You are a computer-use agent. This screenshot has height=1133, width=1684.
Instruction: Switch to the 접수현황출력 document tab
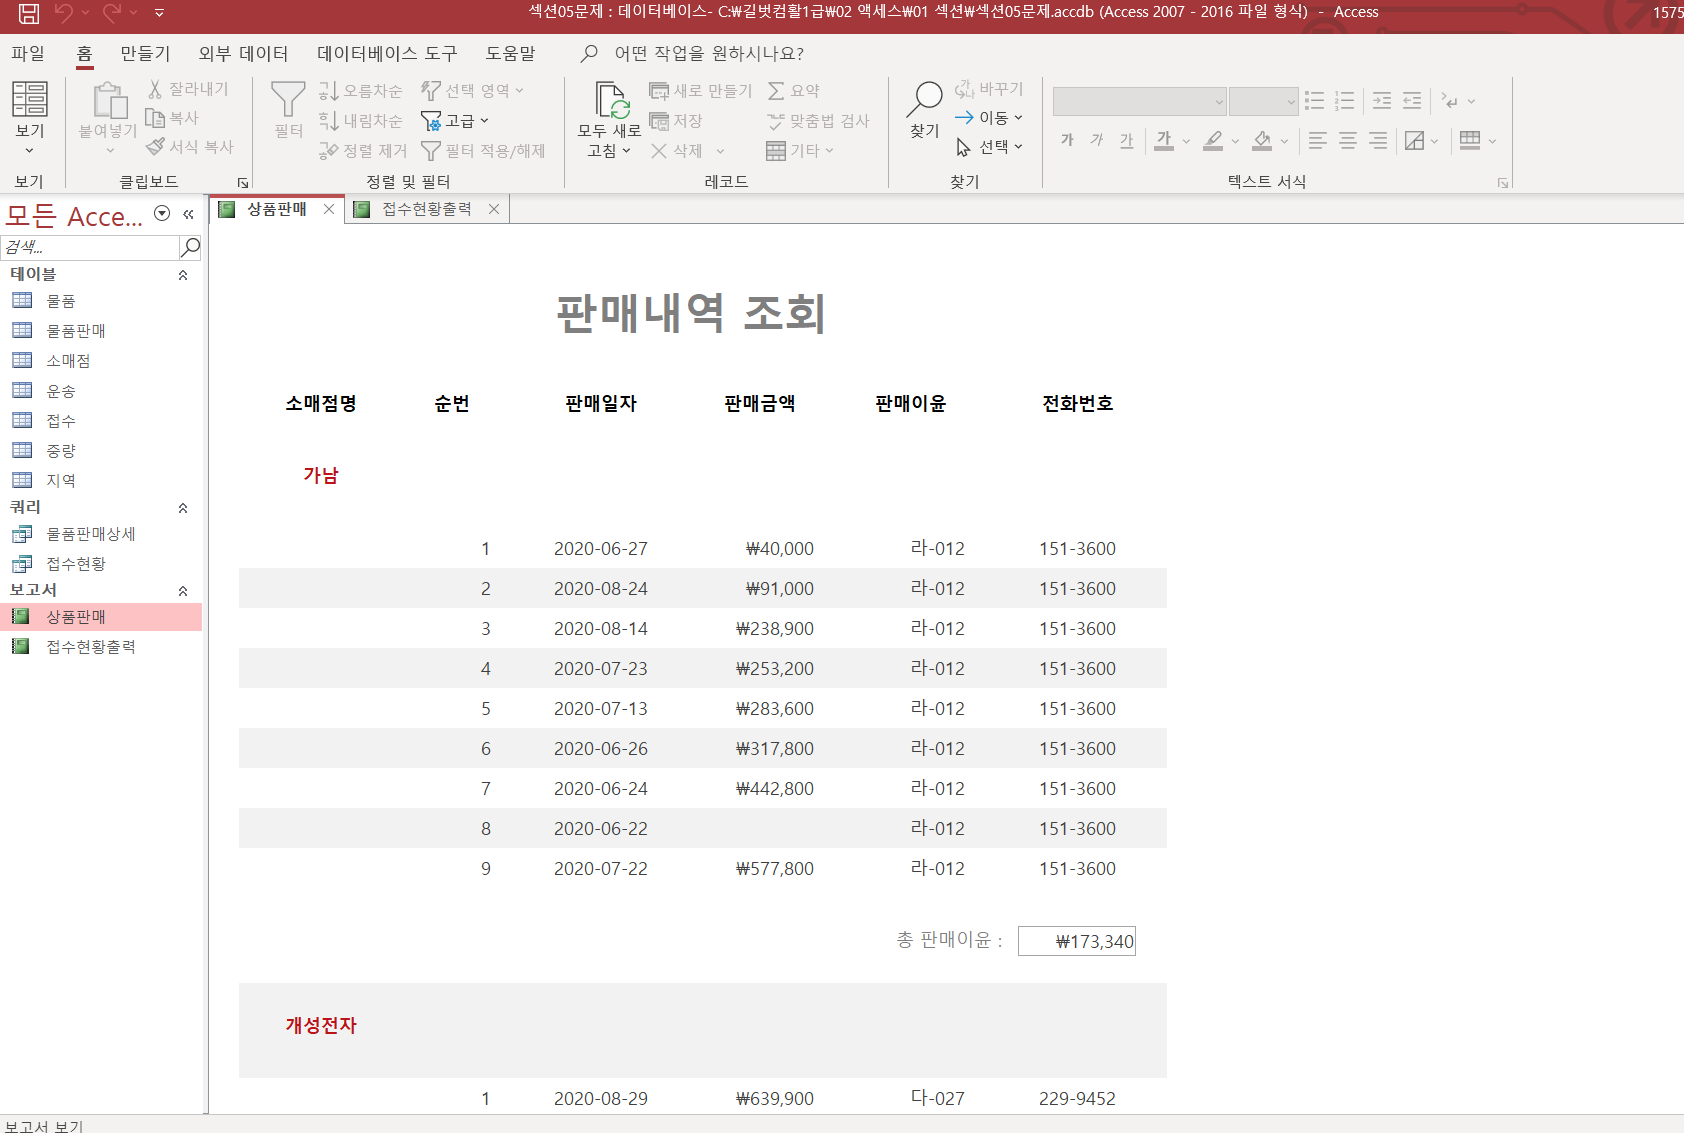(x=426, y=209)
